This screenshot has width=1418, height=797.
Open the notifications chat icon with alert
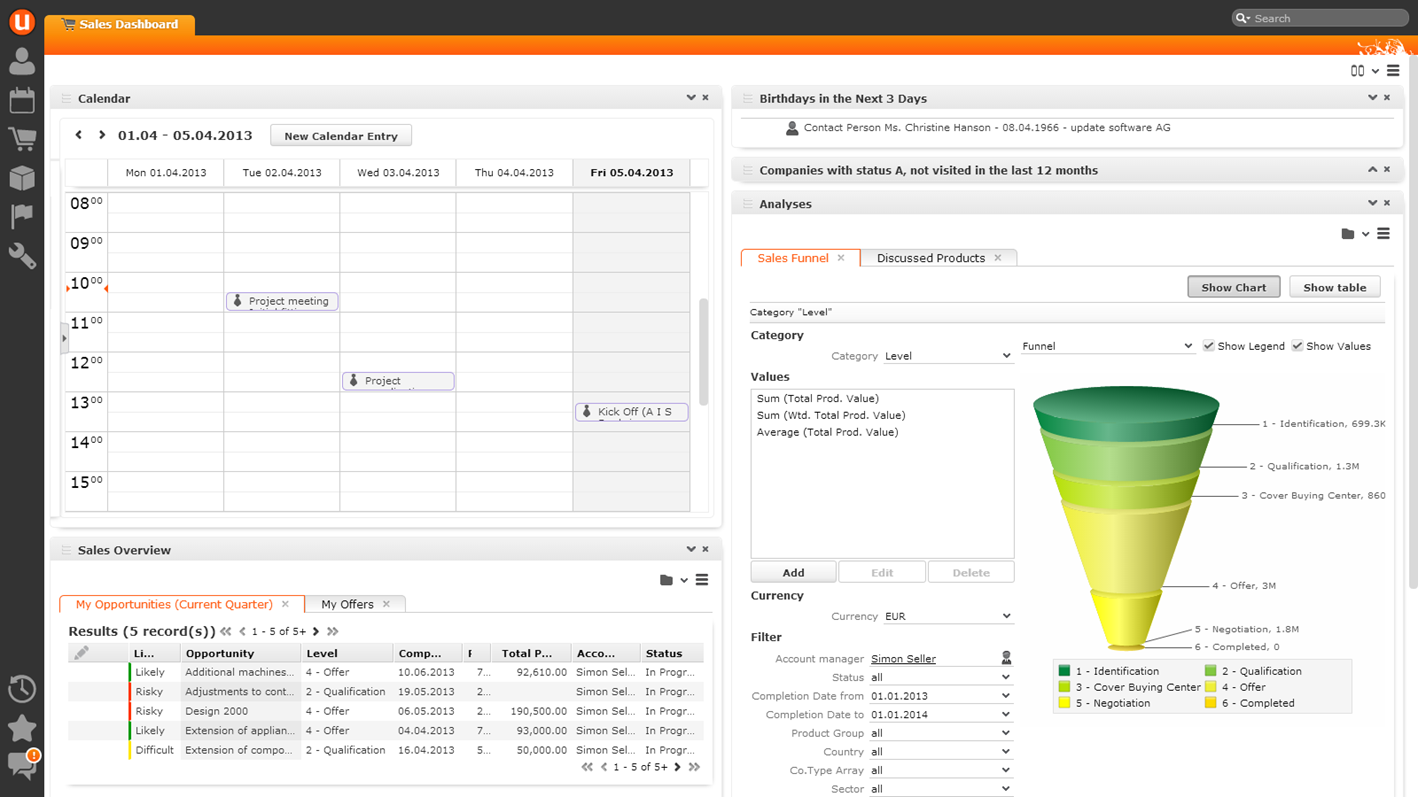[x=22, y=765]
